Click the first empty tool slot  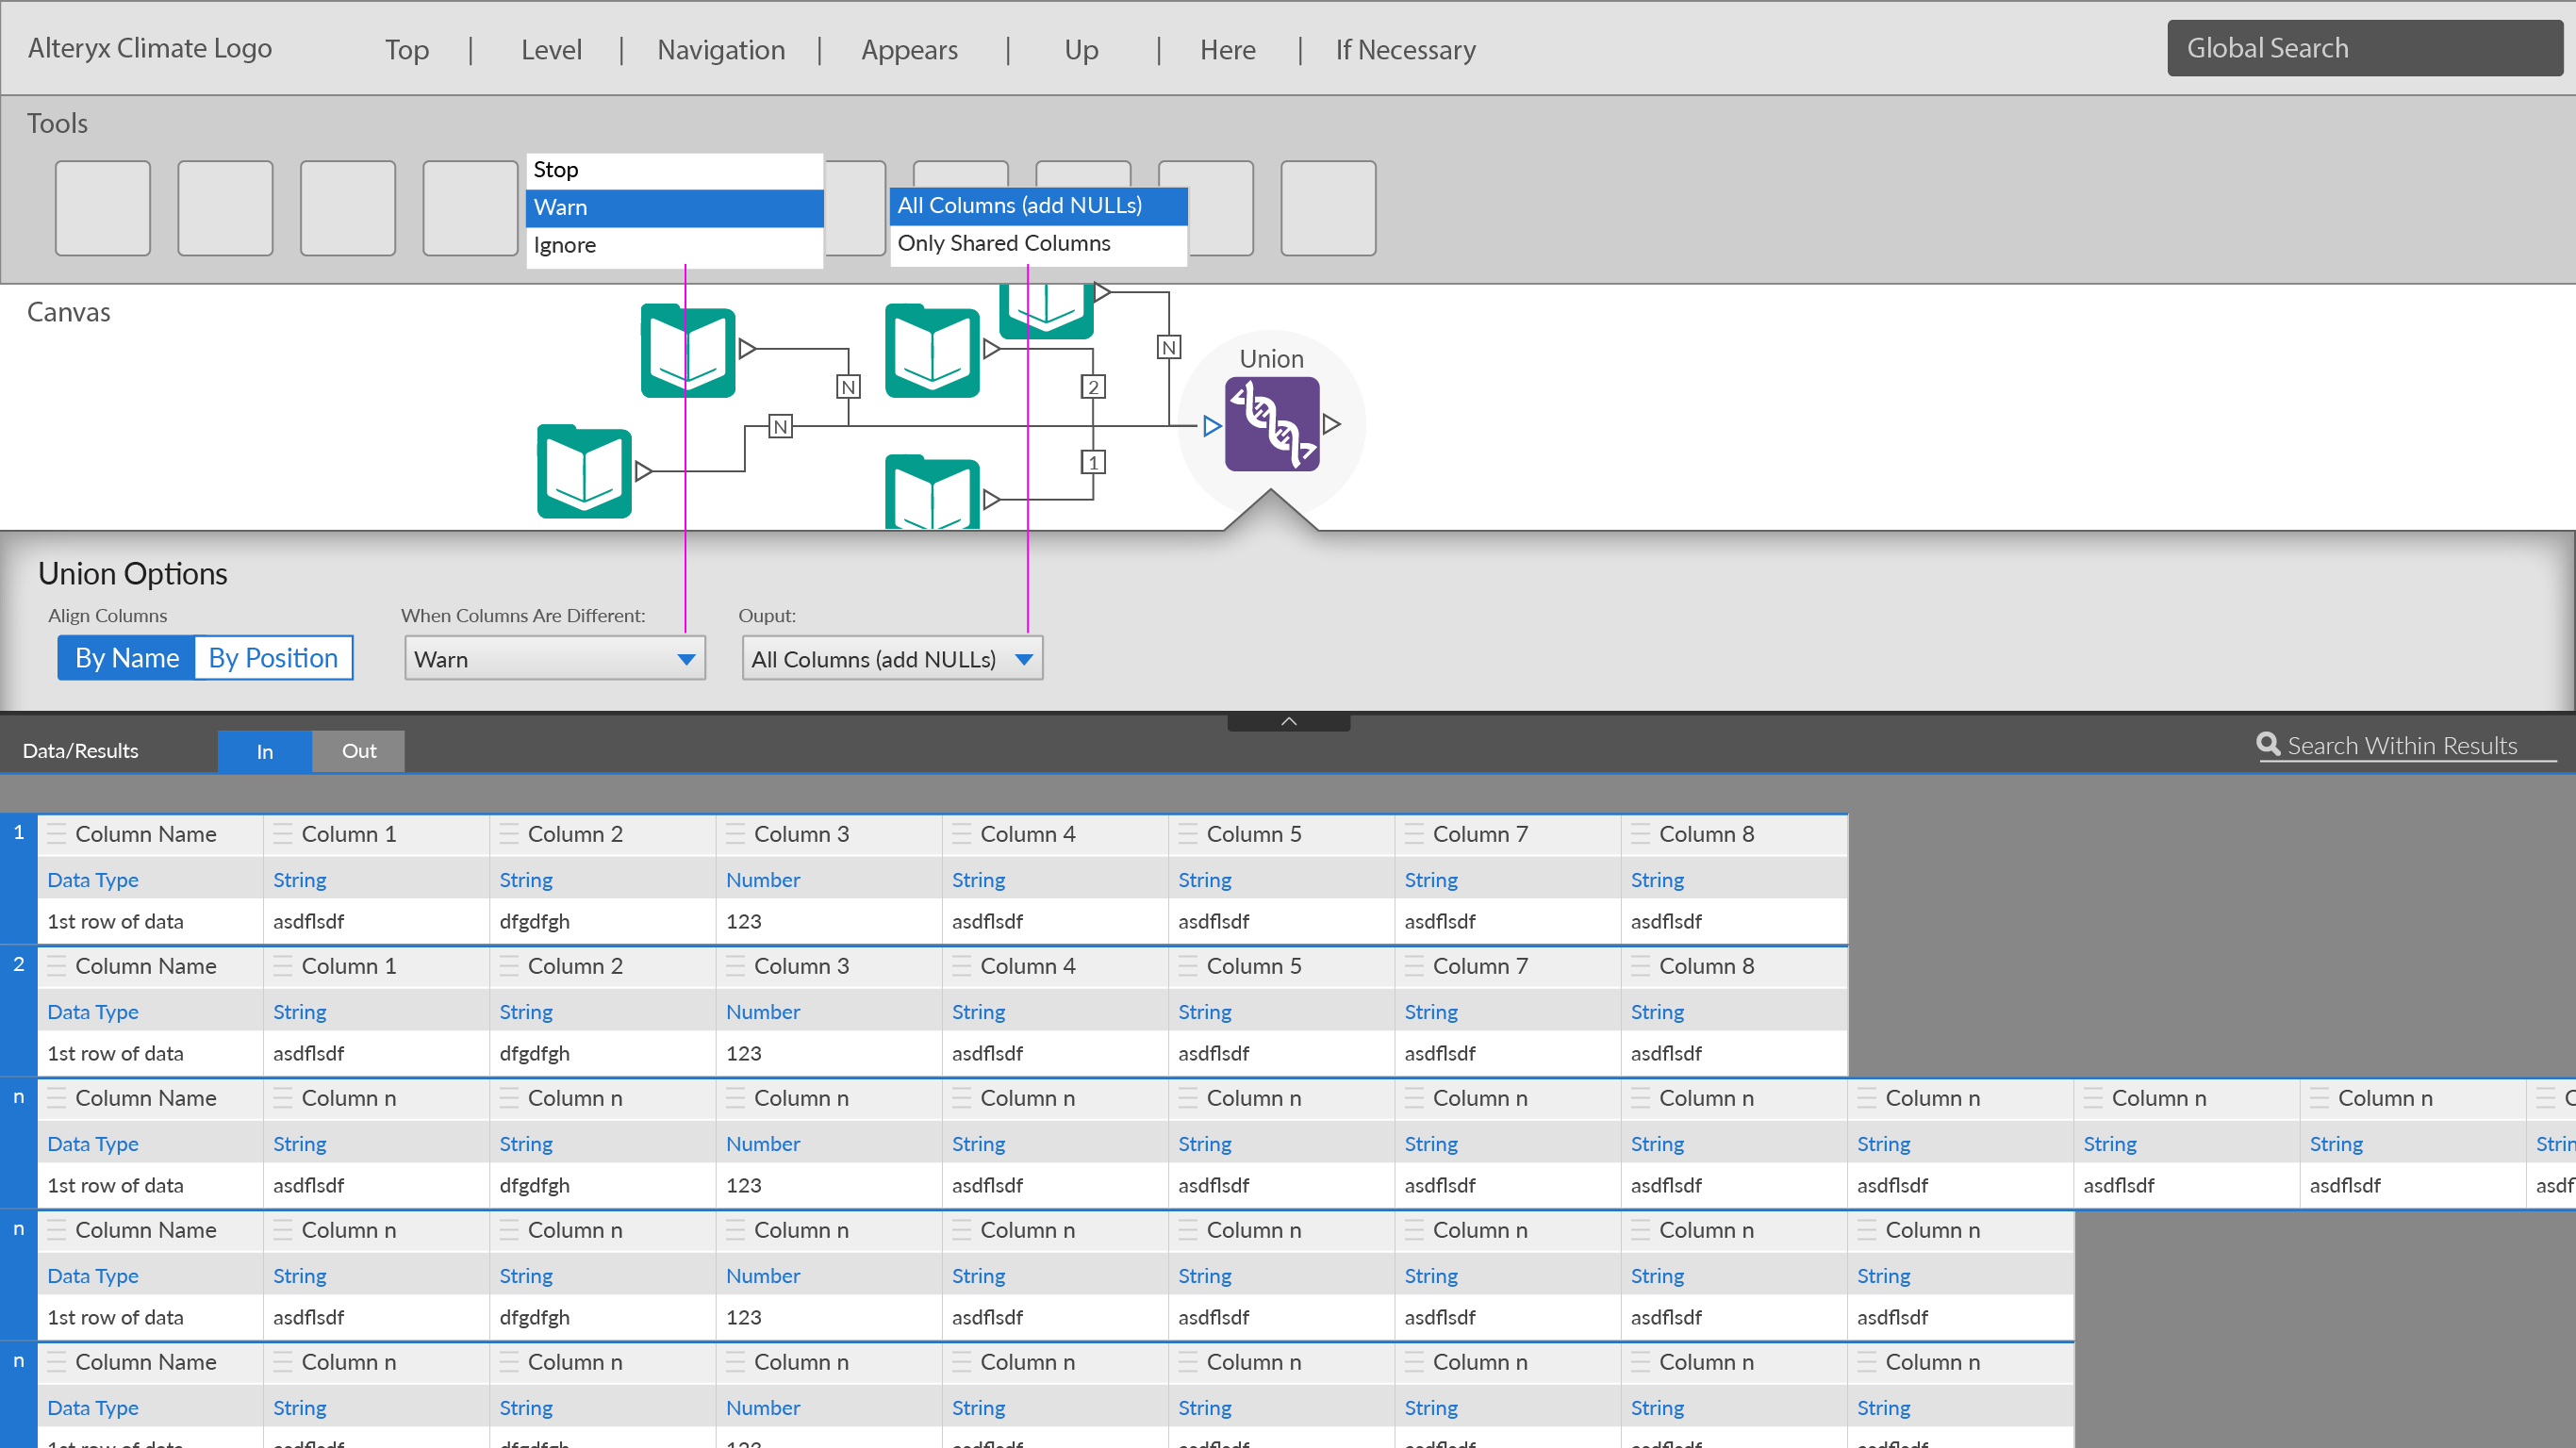pos(103,208)
